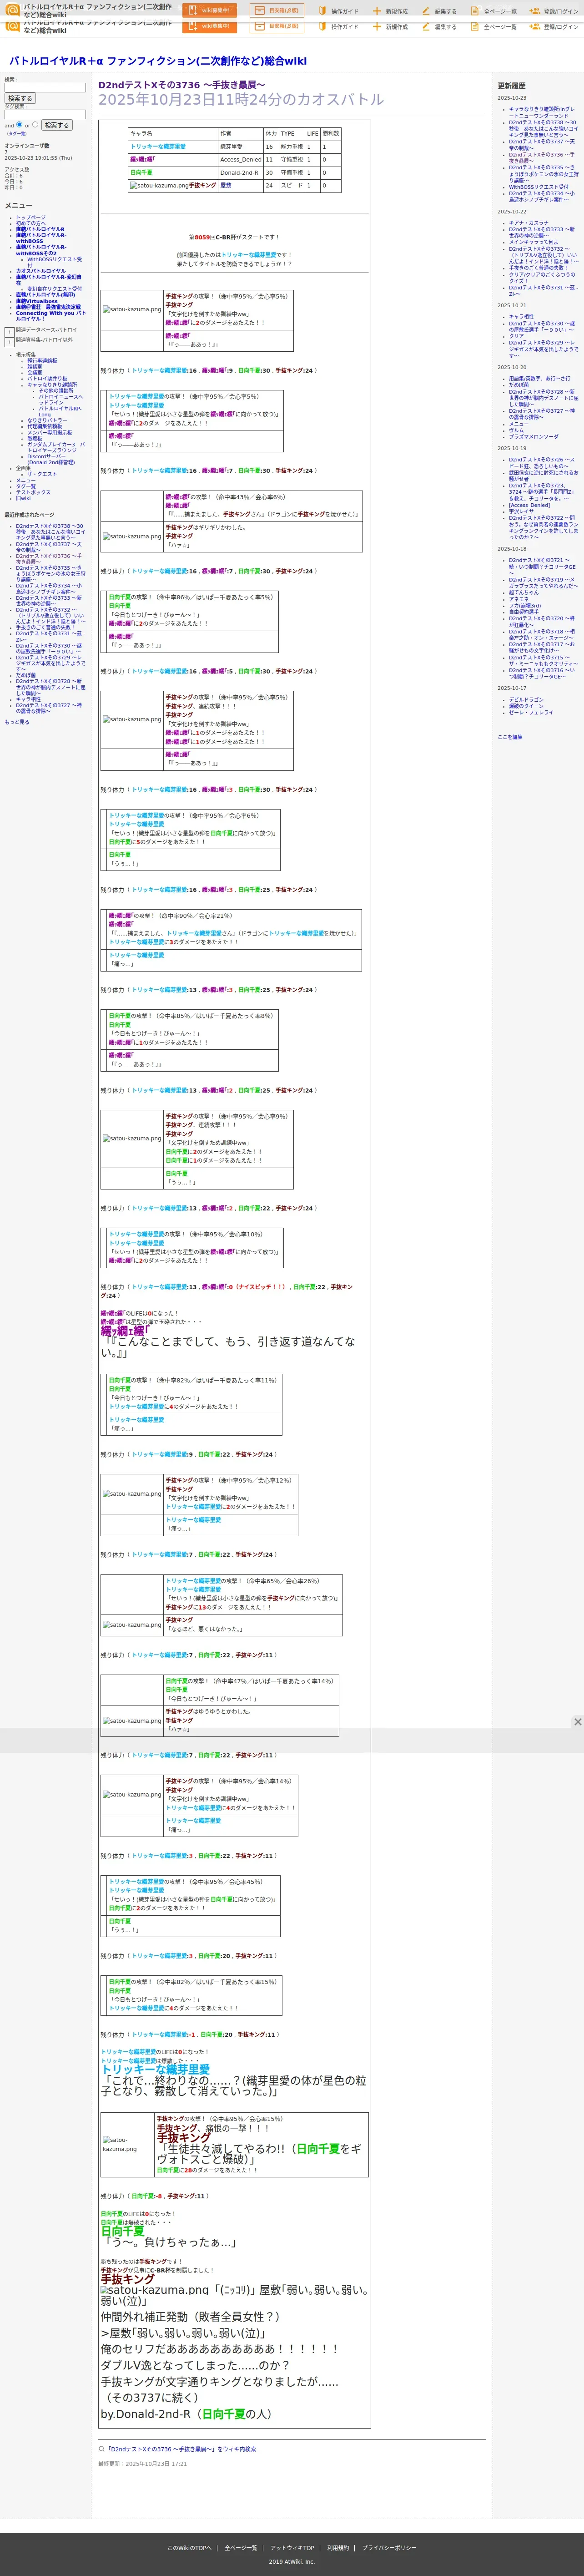The image size is (584, 2576).
Task: Focus the keyword 検索 text field
Action: 45,88
